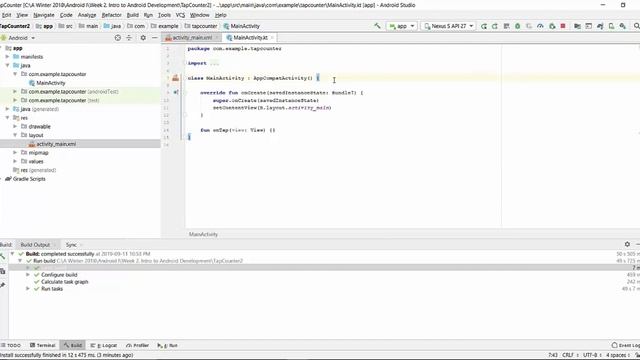Screen dimensions: 640x360
Task: Open the app run configuration dropdown
Action: pyautogui.click(x=402, y=26)
